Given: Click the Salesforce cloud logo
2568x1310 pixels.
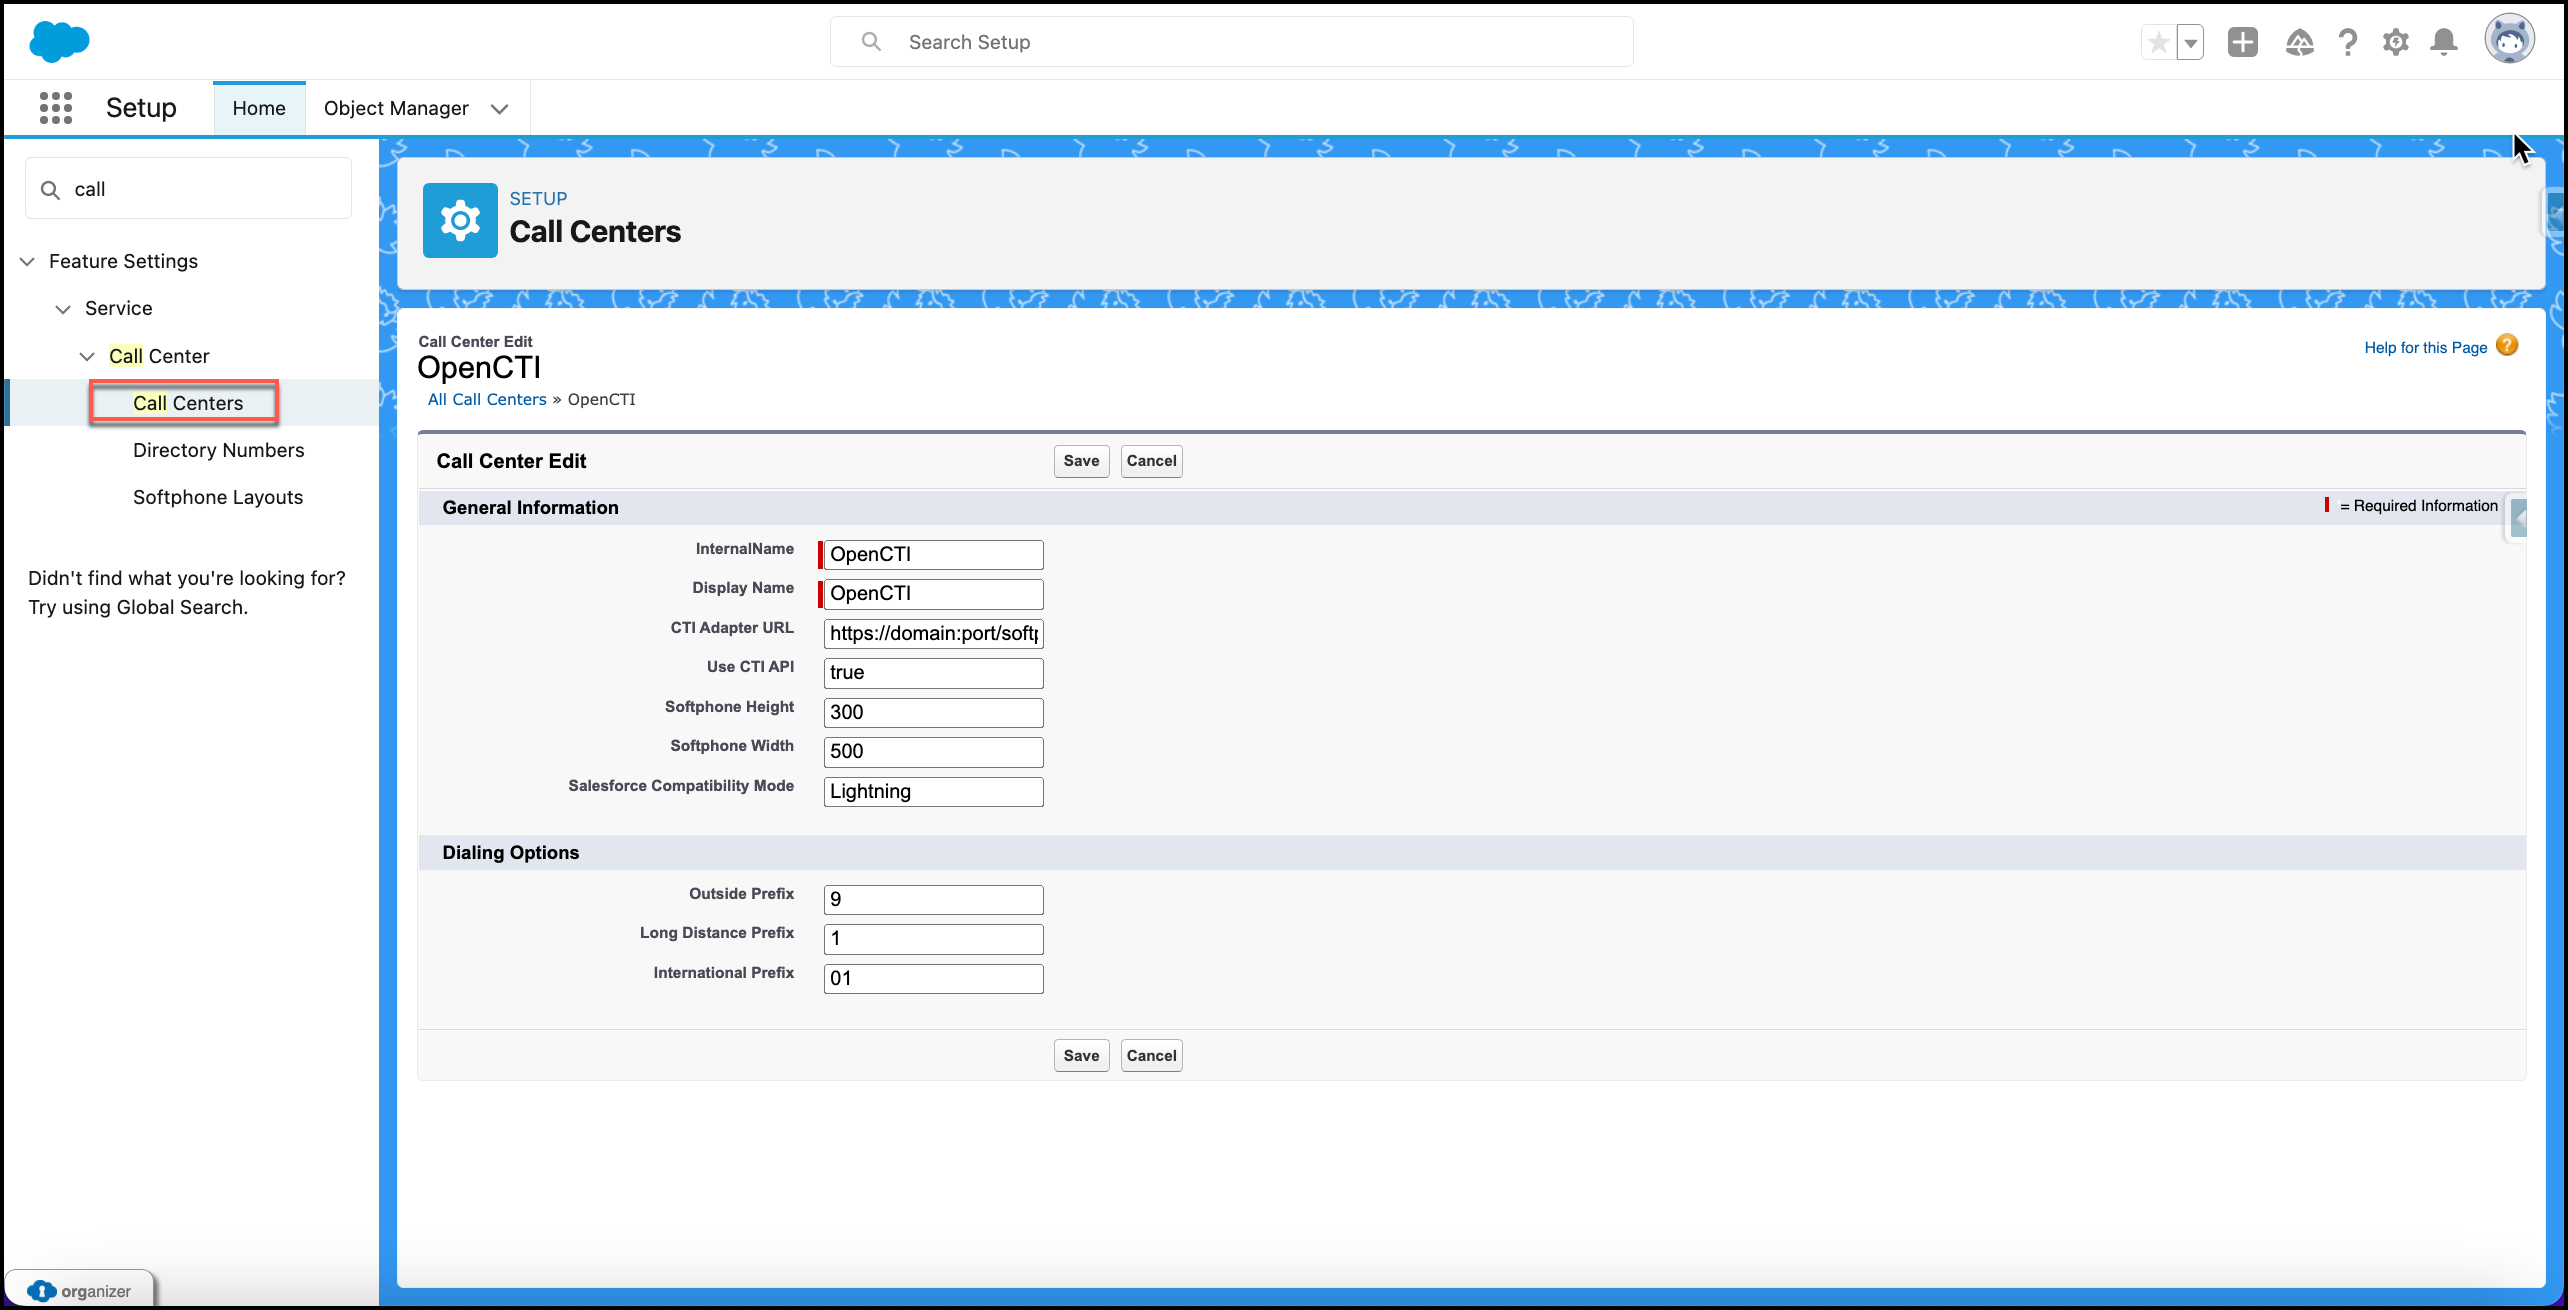Looking at the screenshot, I should [59, 41].
